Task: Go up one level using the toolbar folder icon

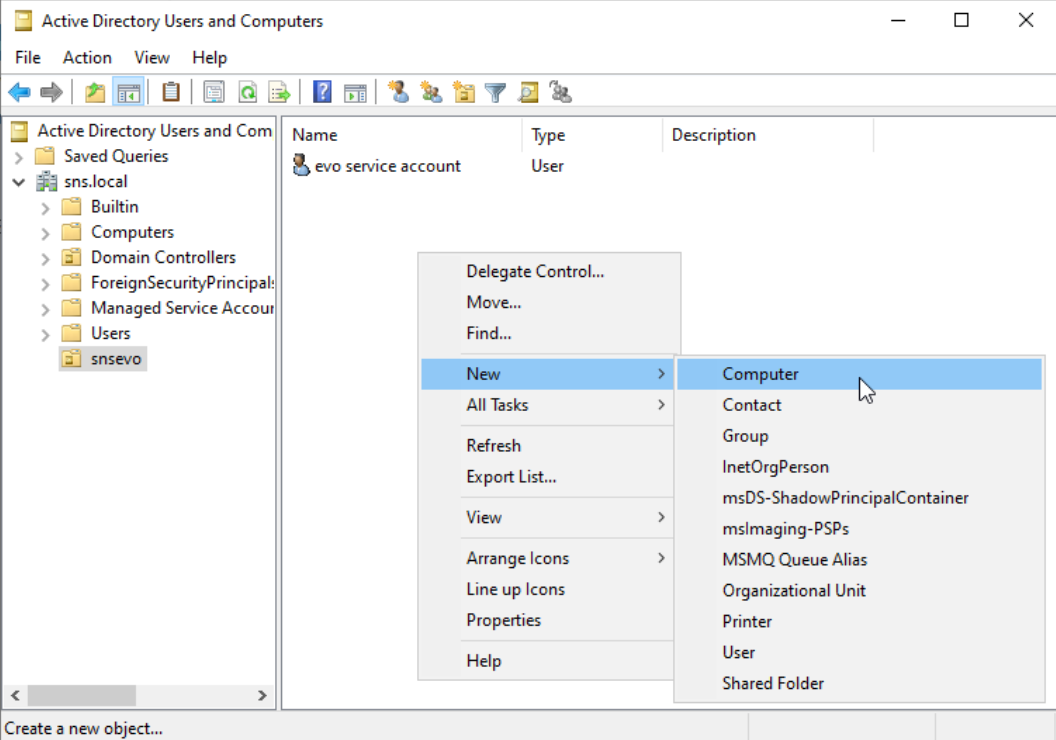Action: (x=95, y=92)
